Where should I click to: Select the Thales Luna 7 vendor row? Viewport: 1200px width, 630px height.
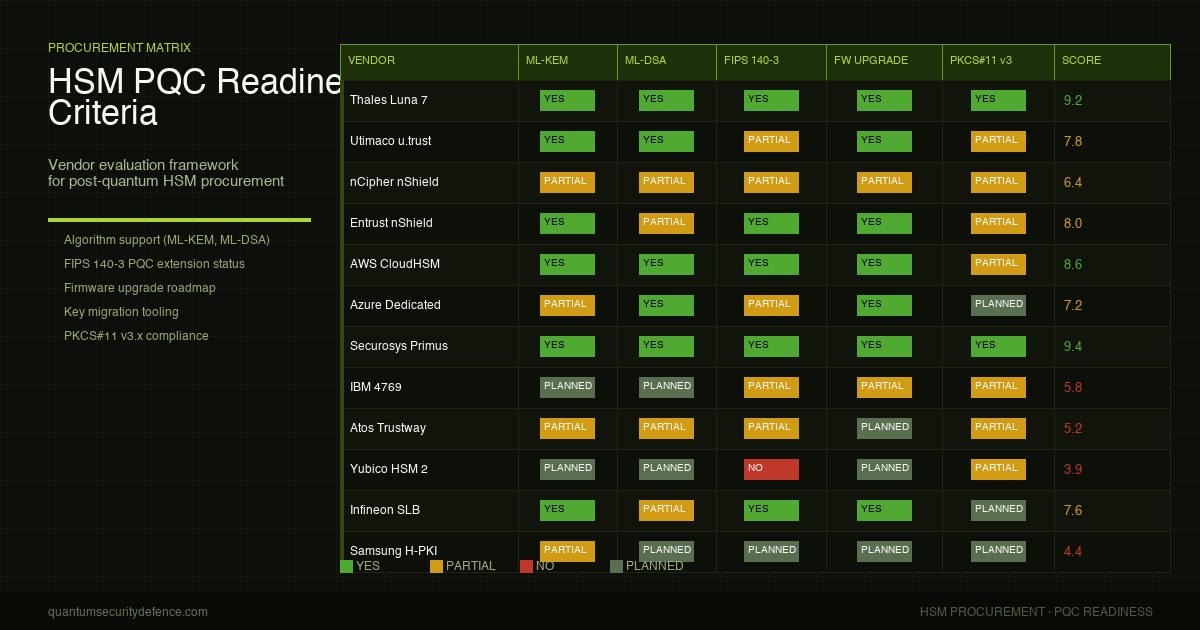point(755,100)
